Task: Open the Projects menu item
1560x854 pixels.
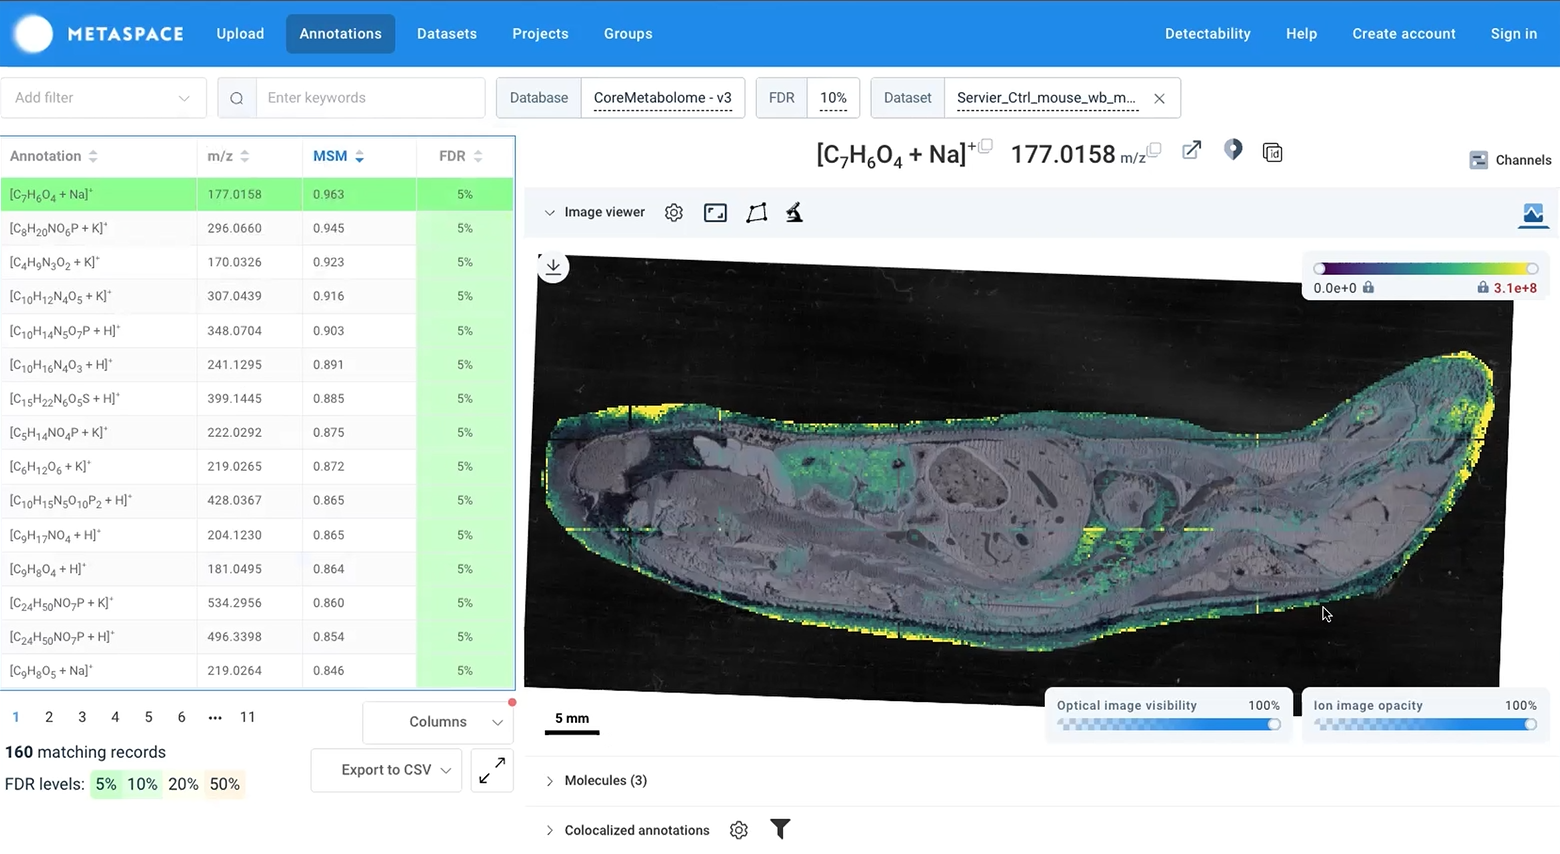Action: (x=540, y=33)
